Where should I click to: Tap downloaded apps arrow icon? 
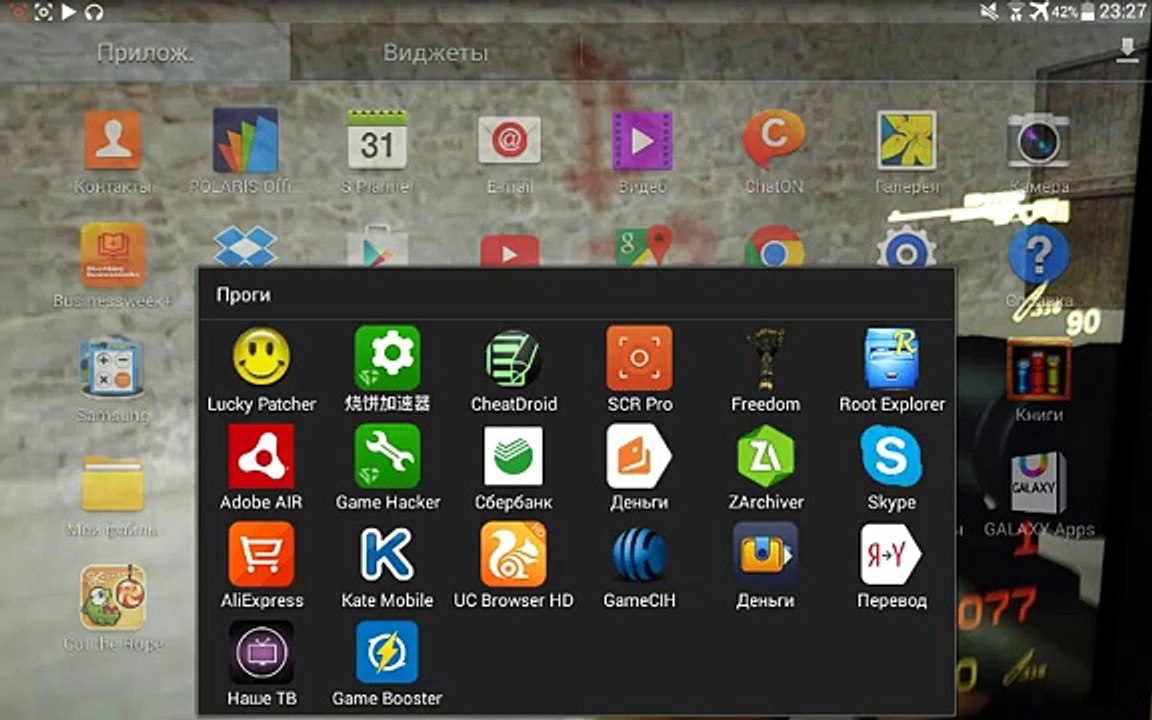pyautogui.click(x=1127, y=51)
